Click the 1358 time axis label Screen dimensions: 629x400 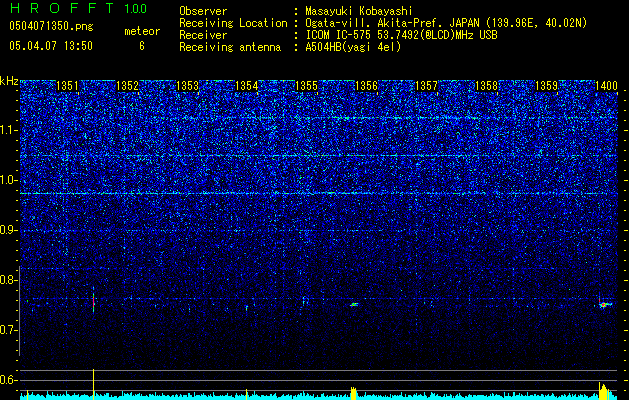click(486, 86)
